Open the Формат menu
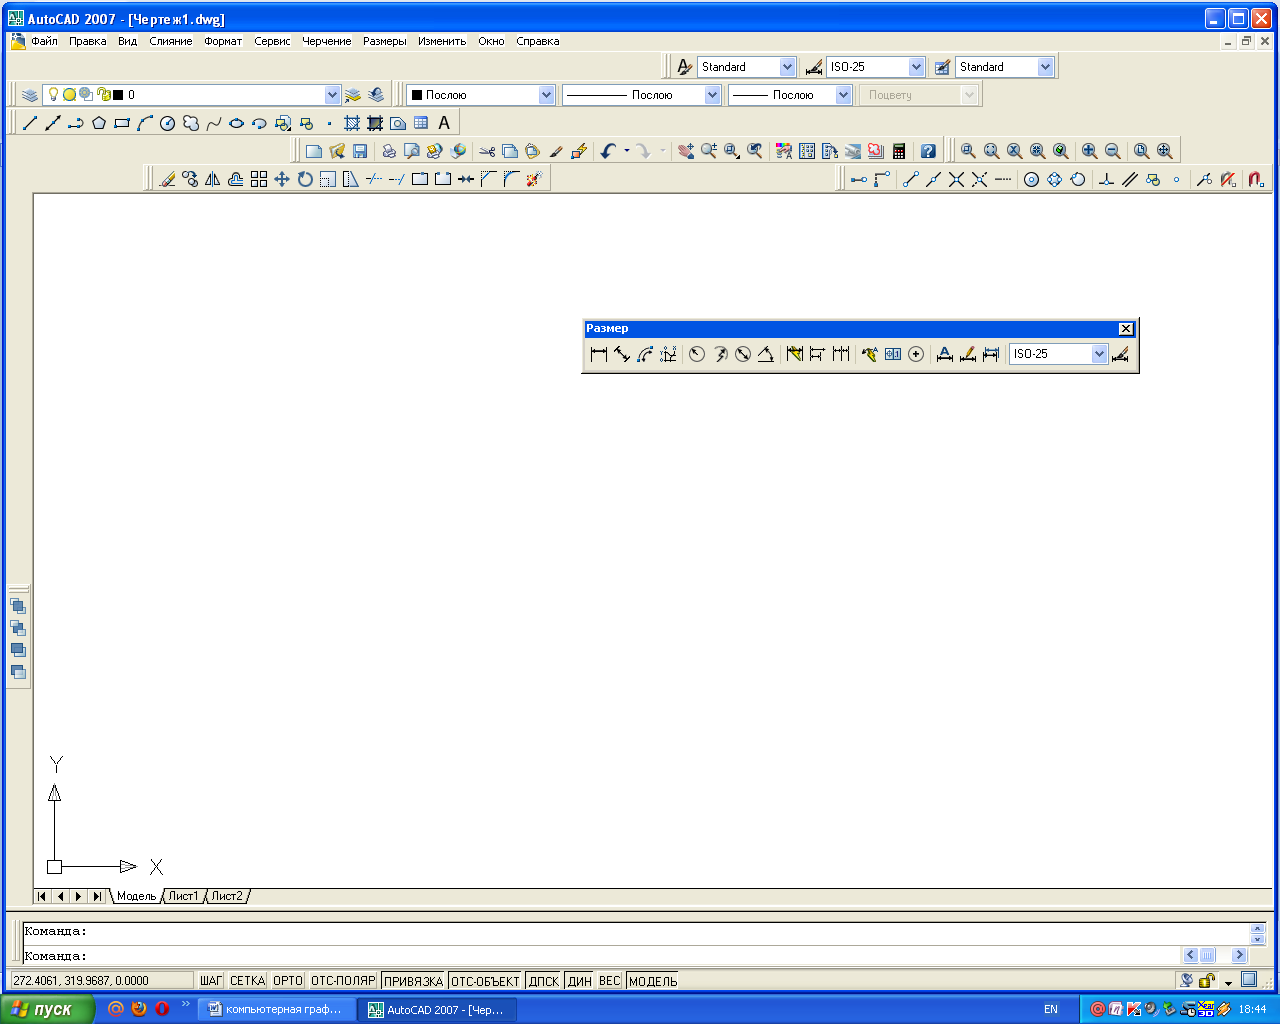 click(x=223, y=41)
